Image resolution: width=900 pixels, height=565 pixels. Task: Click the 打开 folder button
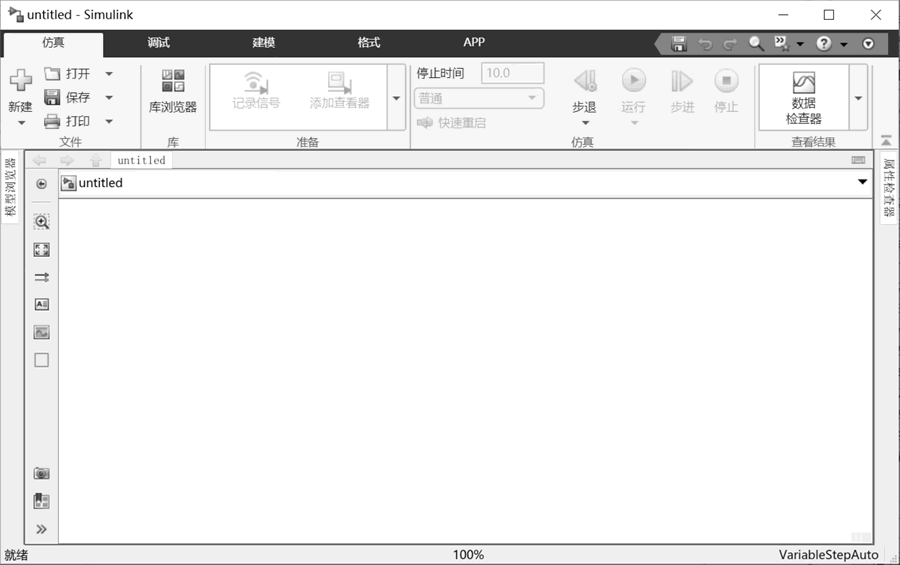click(x=68, y=73)
